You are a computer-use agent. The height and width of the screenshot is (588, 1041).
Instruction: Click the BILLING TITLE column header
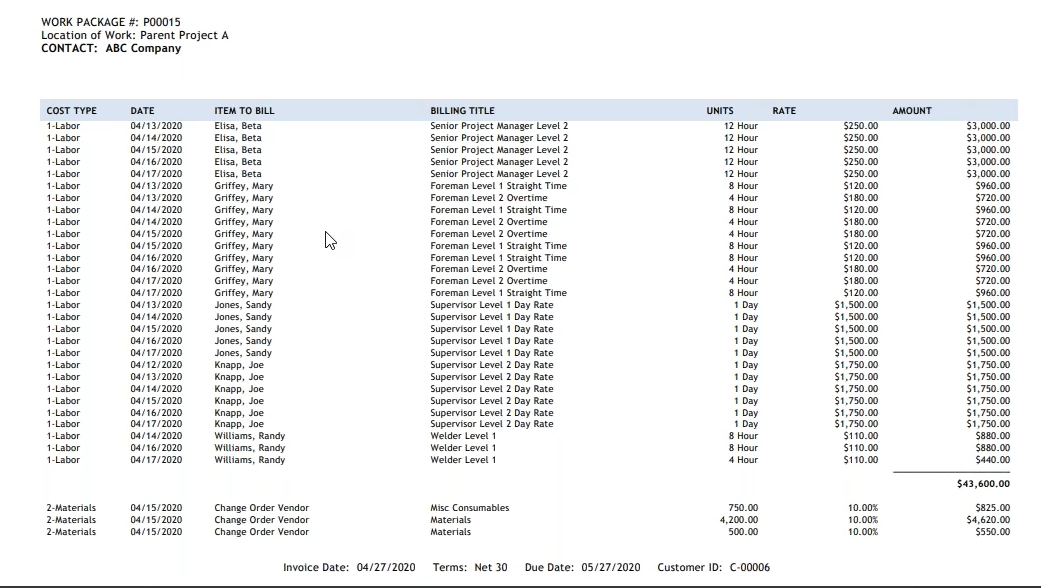(462, 111)
